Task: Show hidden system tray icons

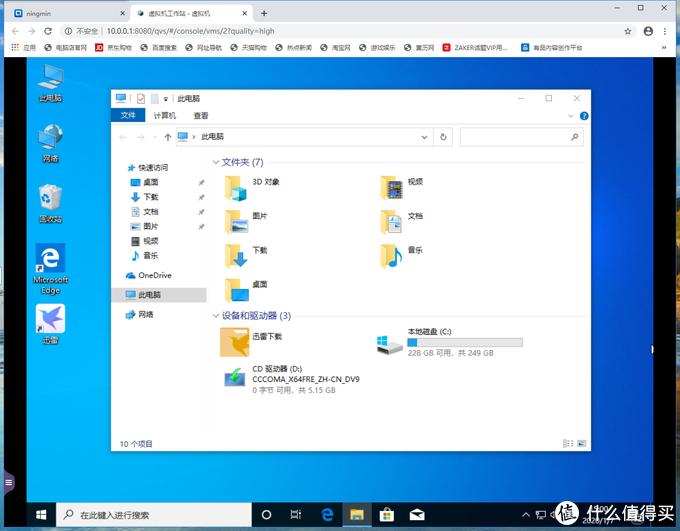Action: tap(526, 515)
